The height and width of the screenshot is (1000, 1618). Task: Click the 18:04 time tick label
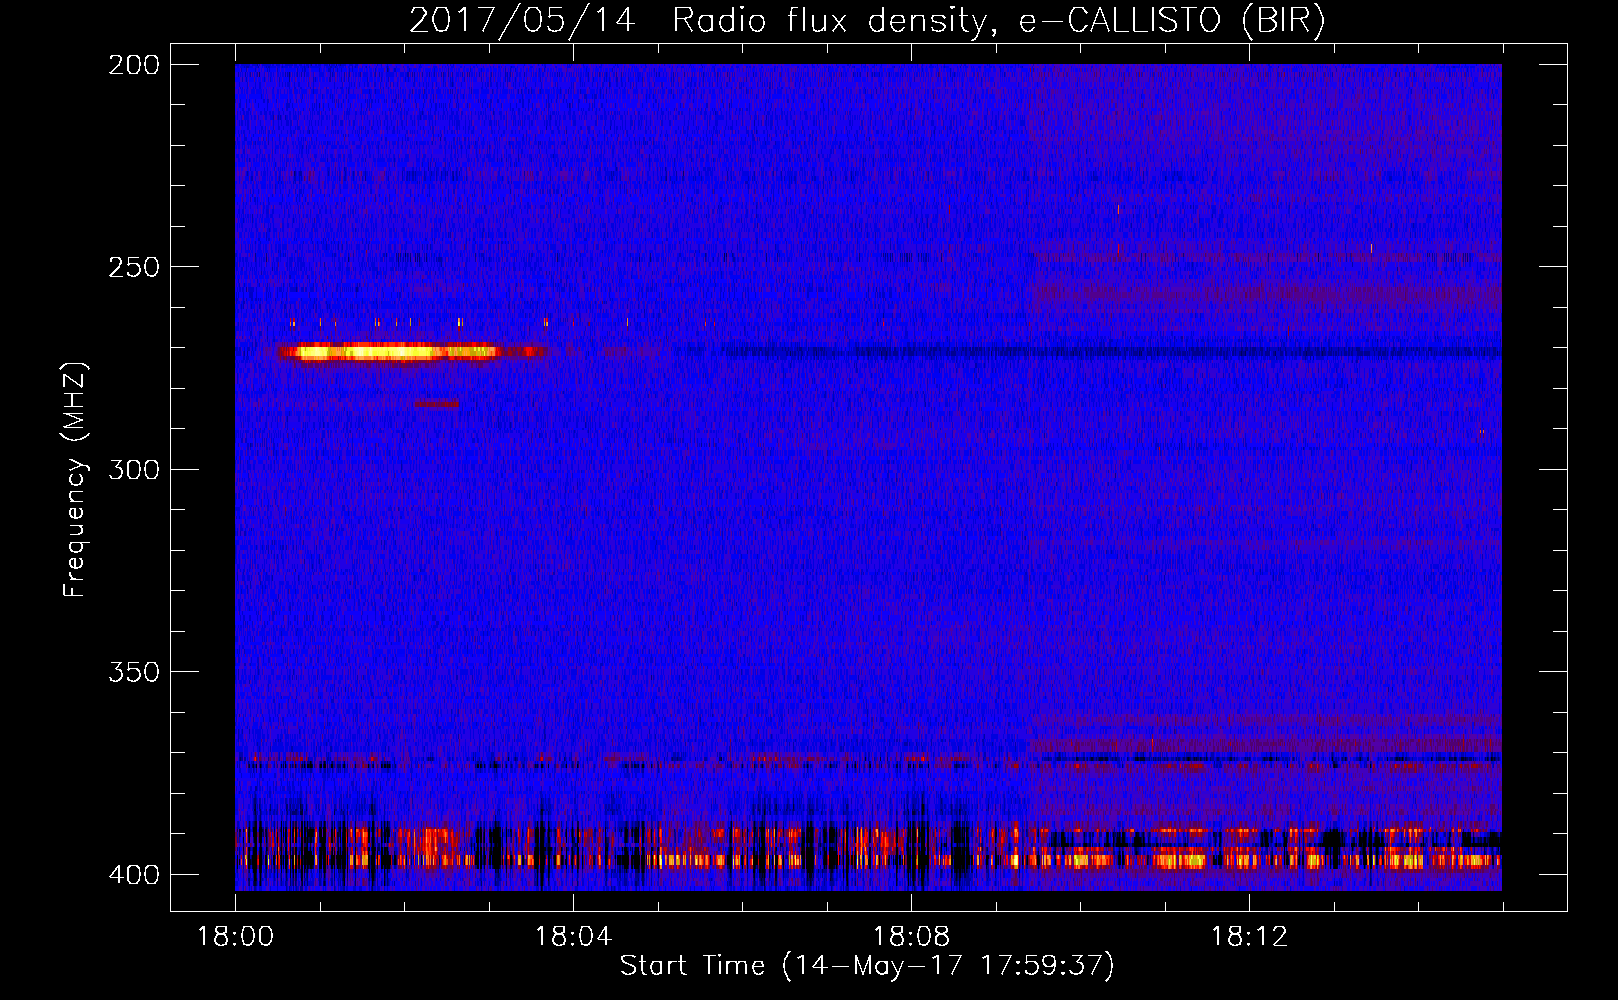point(573,937)
